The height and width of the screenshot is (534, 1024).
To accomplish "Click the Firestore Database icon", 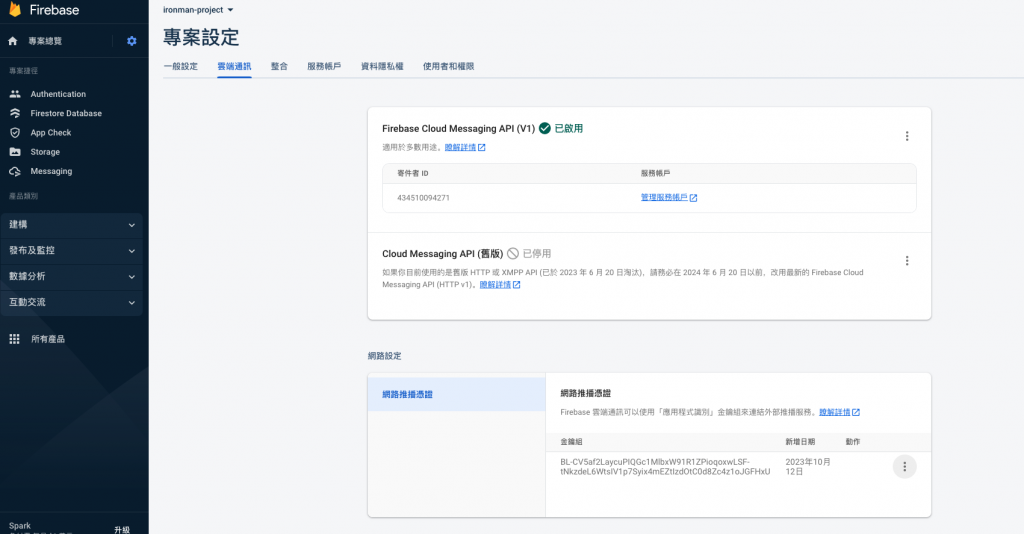I will (15, 113).
